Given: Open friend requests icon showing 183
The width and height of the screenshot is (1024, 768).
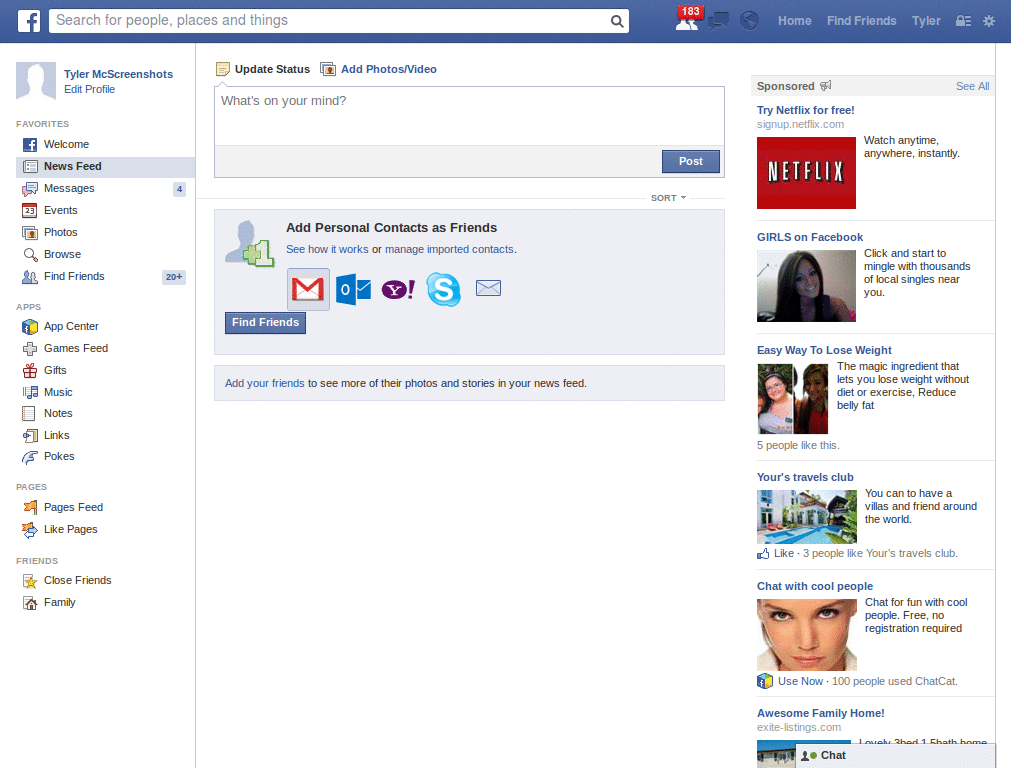Looking at the screenshot, I should 688,20.
